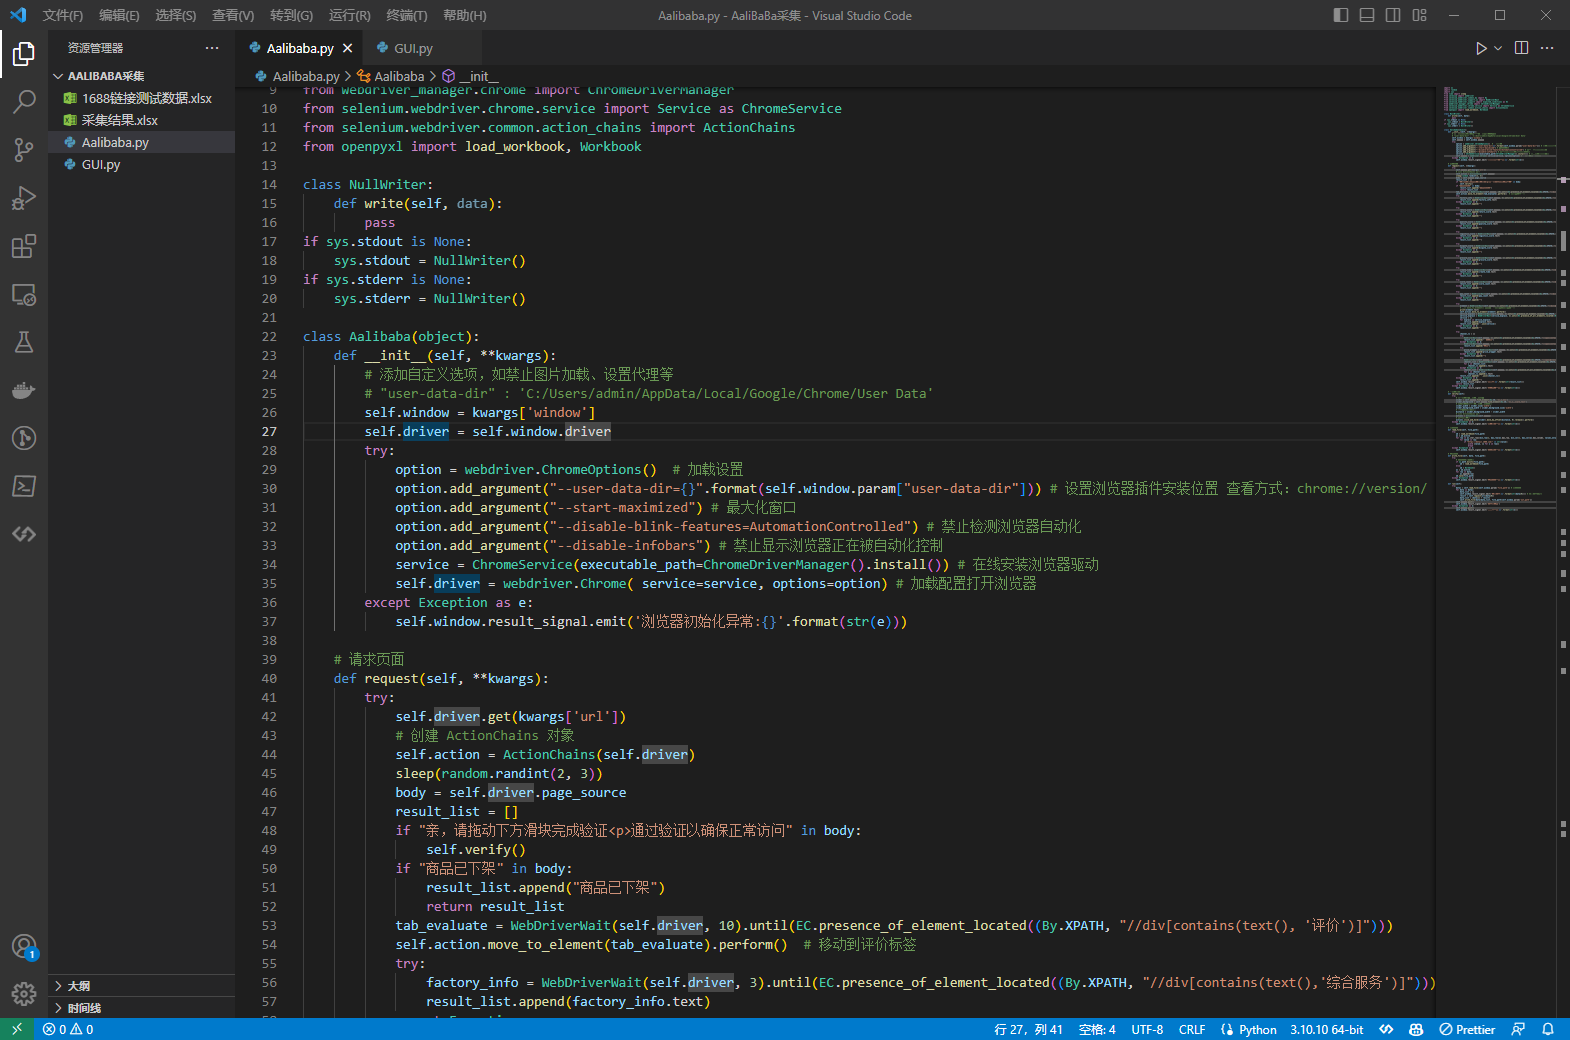The width and height of the screenshot is (1570, 1040).
Task: Click the Copilot icon in status bar
Action: pos(1416,1029)
